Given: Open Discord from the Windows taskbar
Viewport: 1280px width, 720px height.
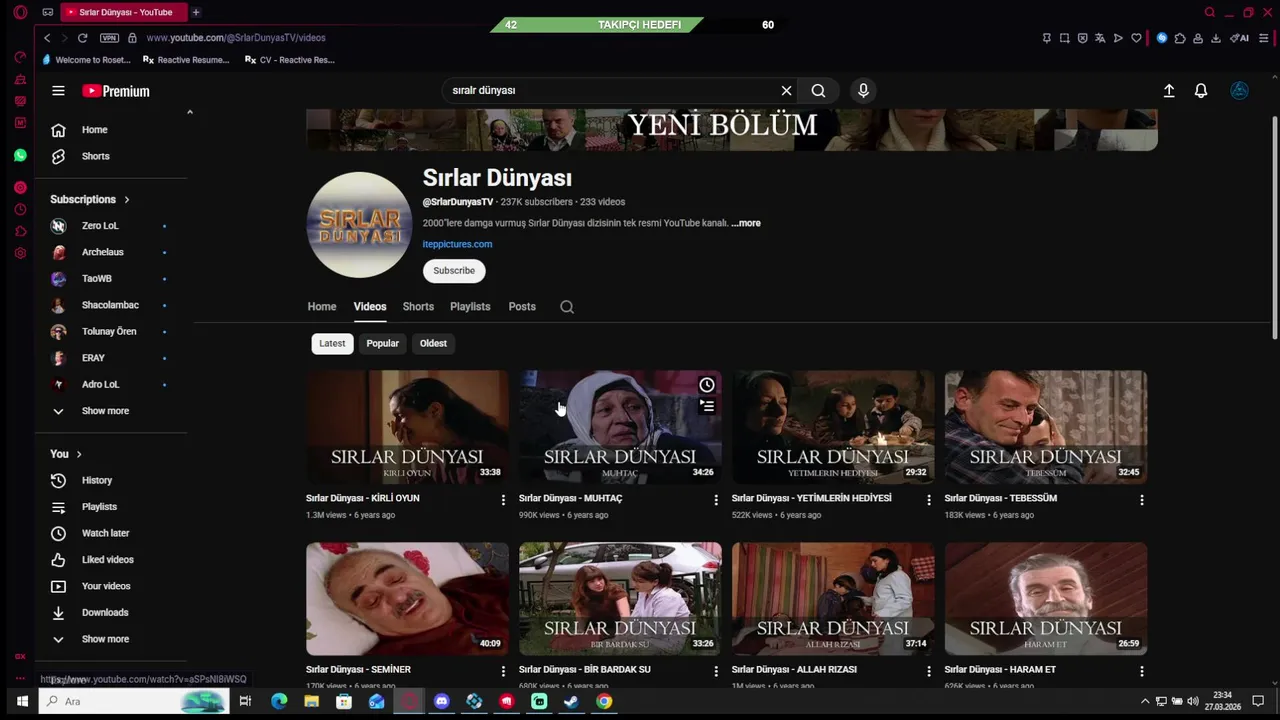Looking at the screenshot, I should [x=442, y=702].
